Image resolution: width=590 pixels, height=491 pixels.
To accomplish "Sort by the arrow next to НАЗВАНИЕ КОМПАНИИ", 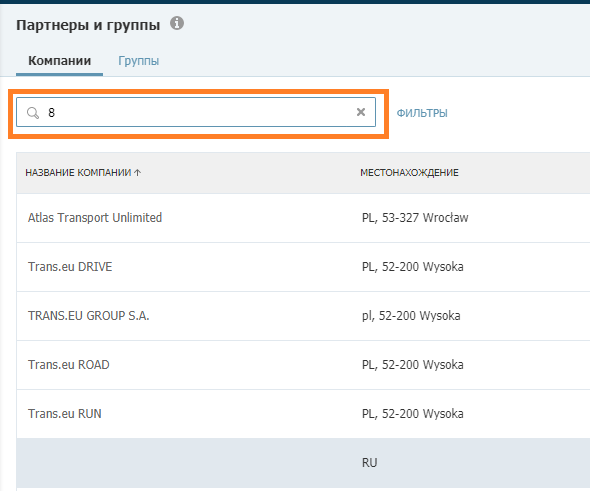I will click(138, 173).
